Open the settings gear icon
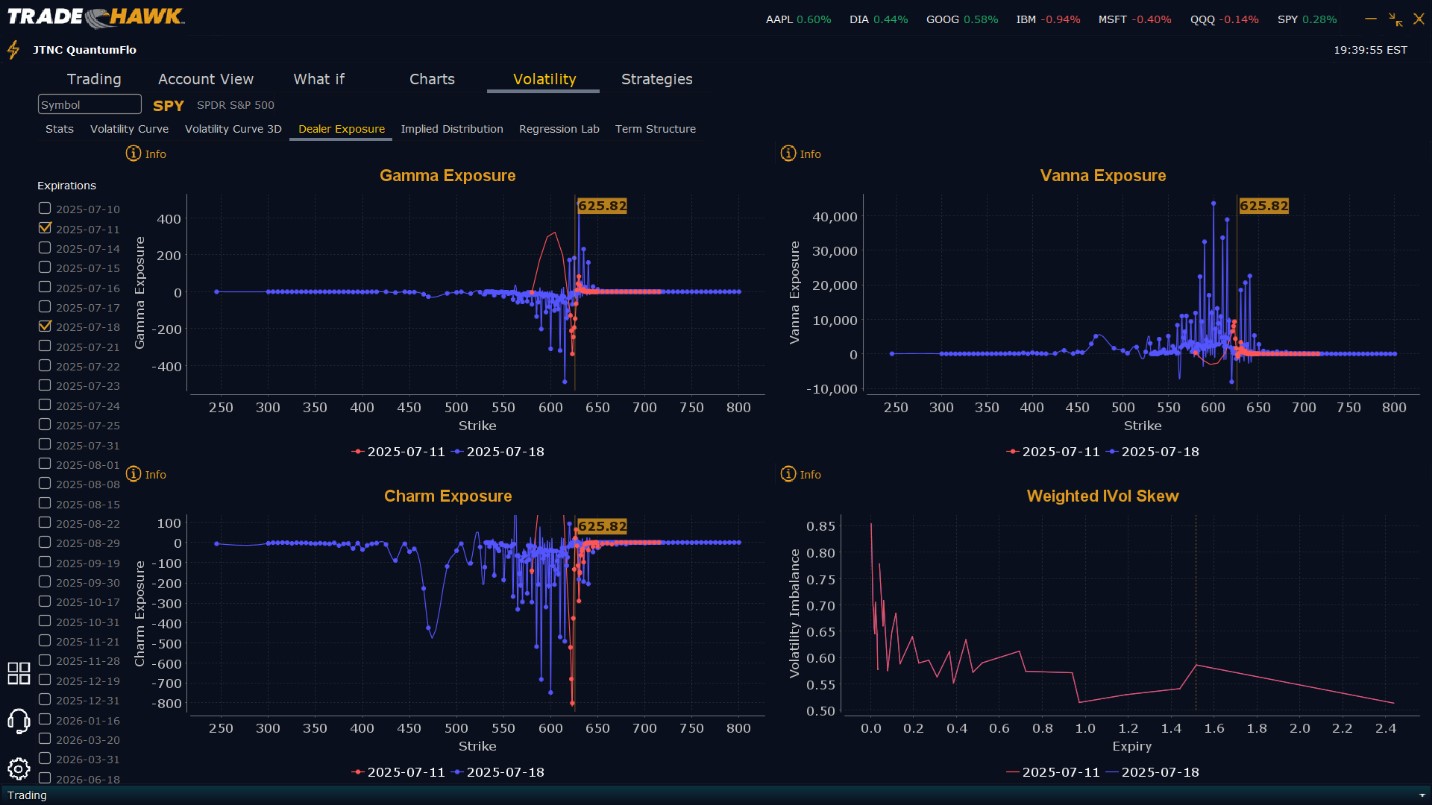 click(18, 768)
